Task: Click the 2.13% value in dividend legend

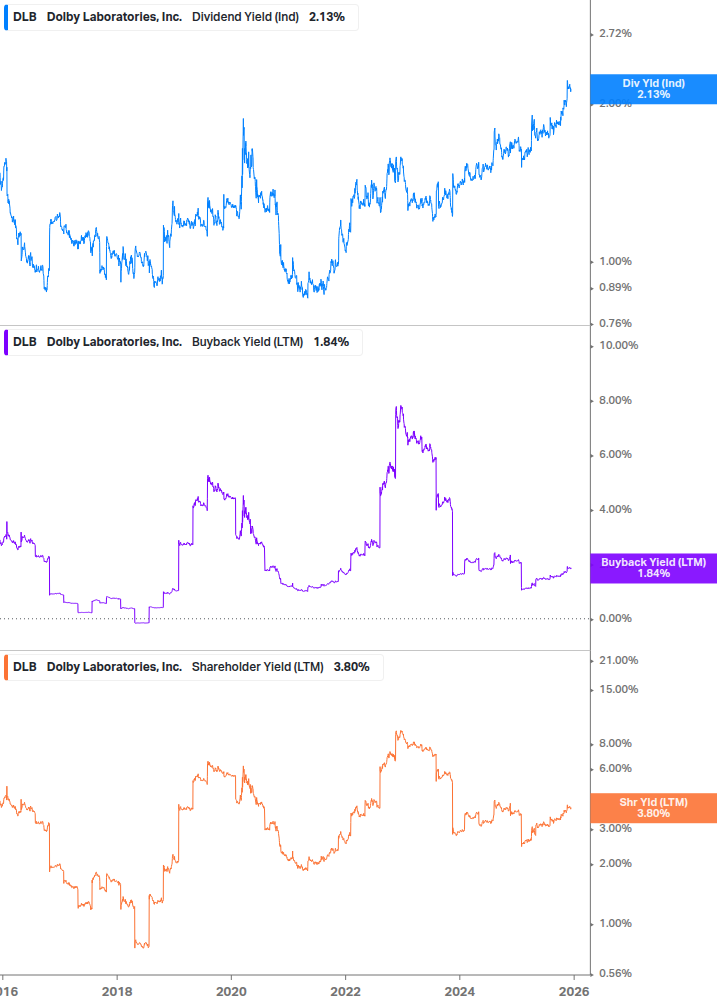Action: tap(327, 17)
